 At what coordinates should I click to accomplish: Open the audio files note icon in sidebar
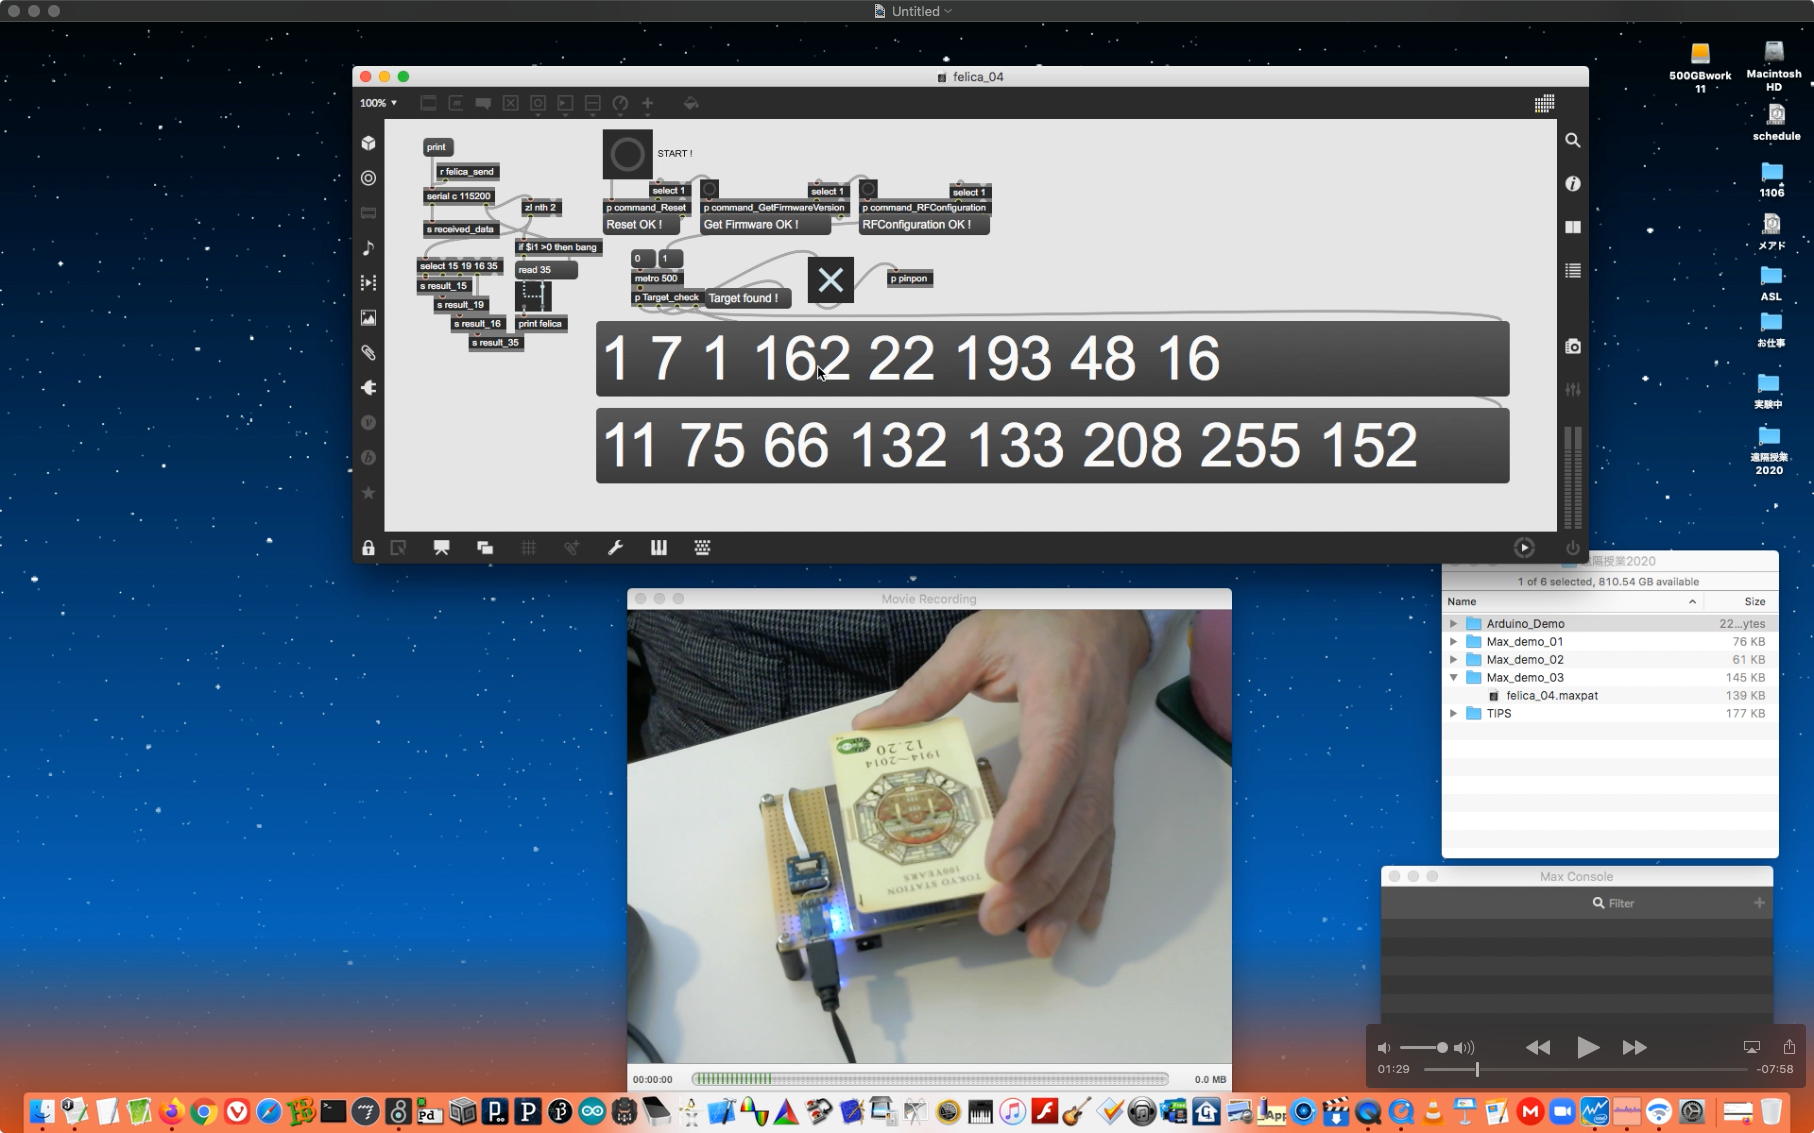click(x=368, y=248)
